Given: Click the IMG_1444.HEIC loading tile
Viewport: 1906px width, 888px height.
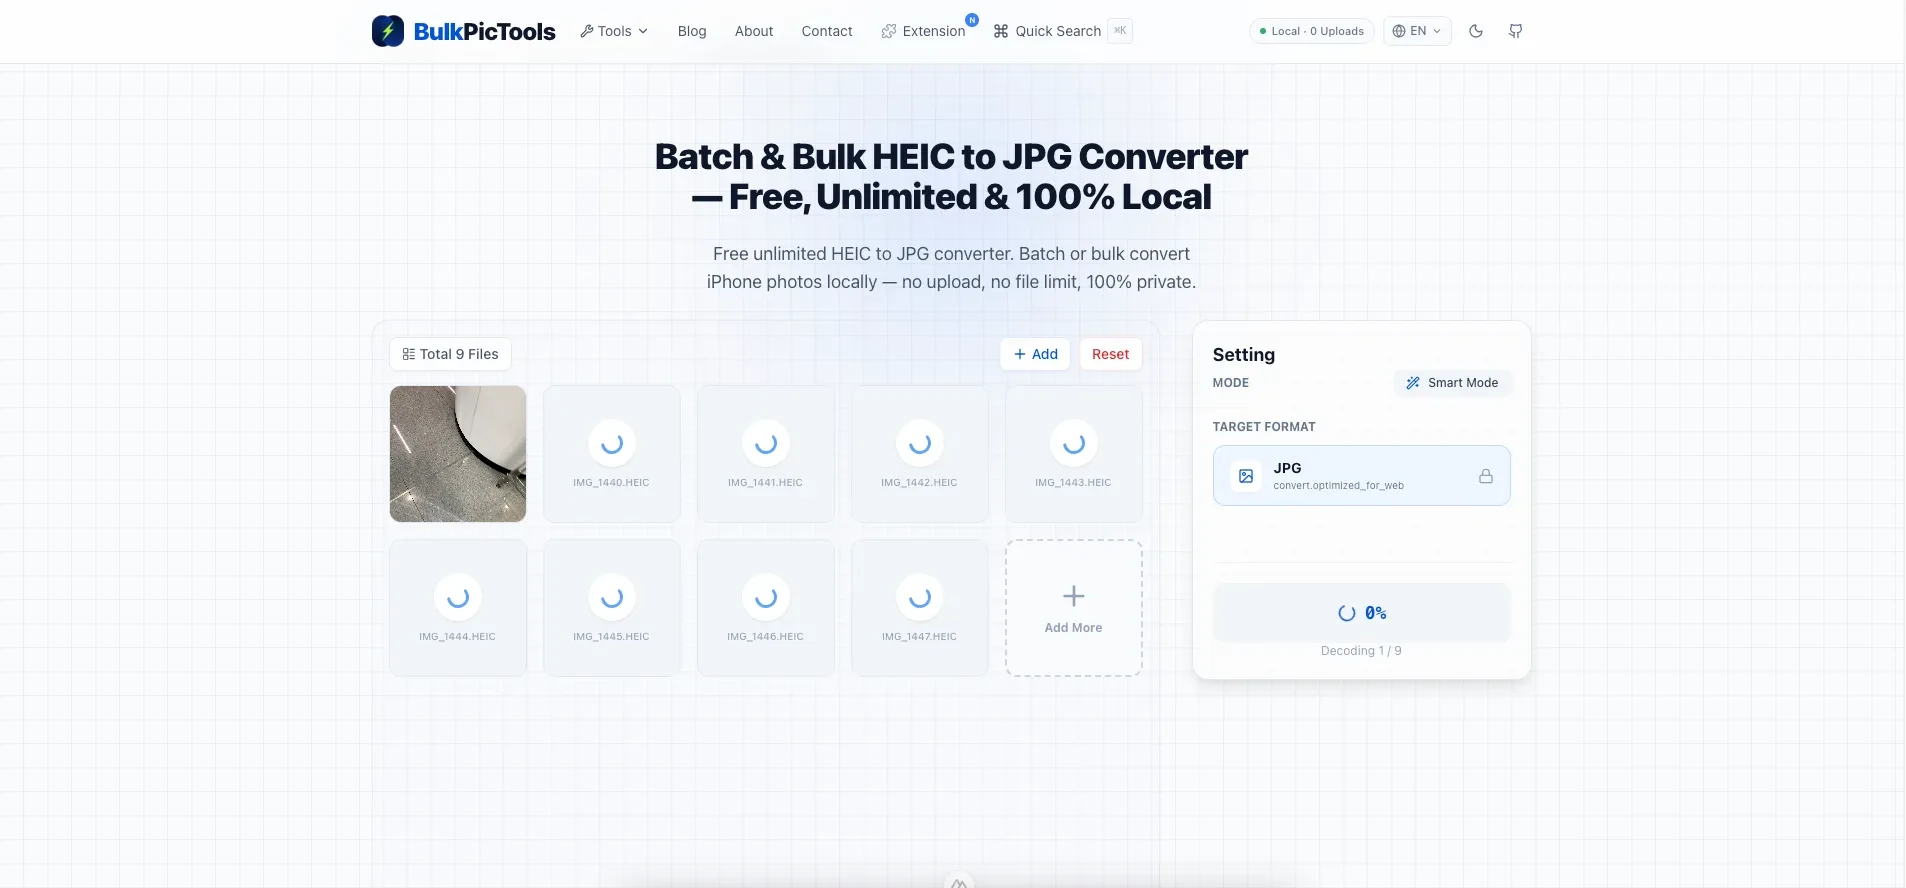Looking at the screenshot, I should [x=458, y=608].
